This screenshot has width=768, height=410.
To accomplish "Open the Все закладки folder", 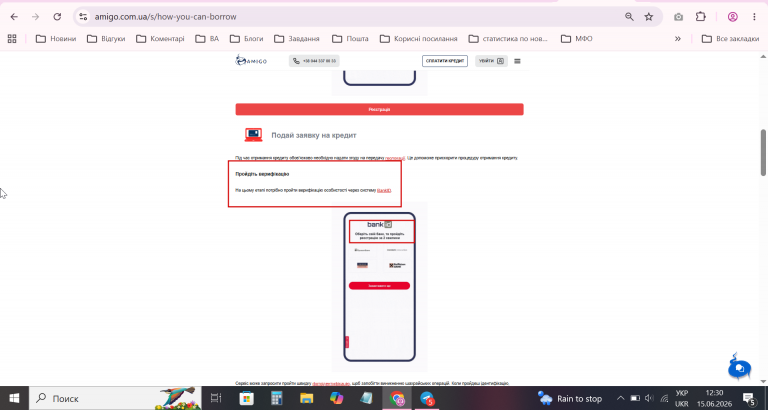I will [730, 39].
